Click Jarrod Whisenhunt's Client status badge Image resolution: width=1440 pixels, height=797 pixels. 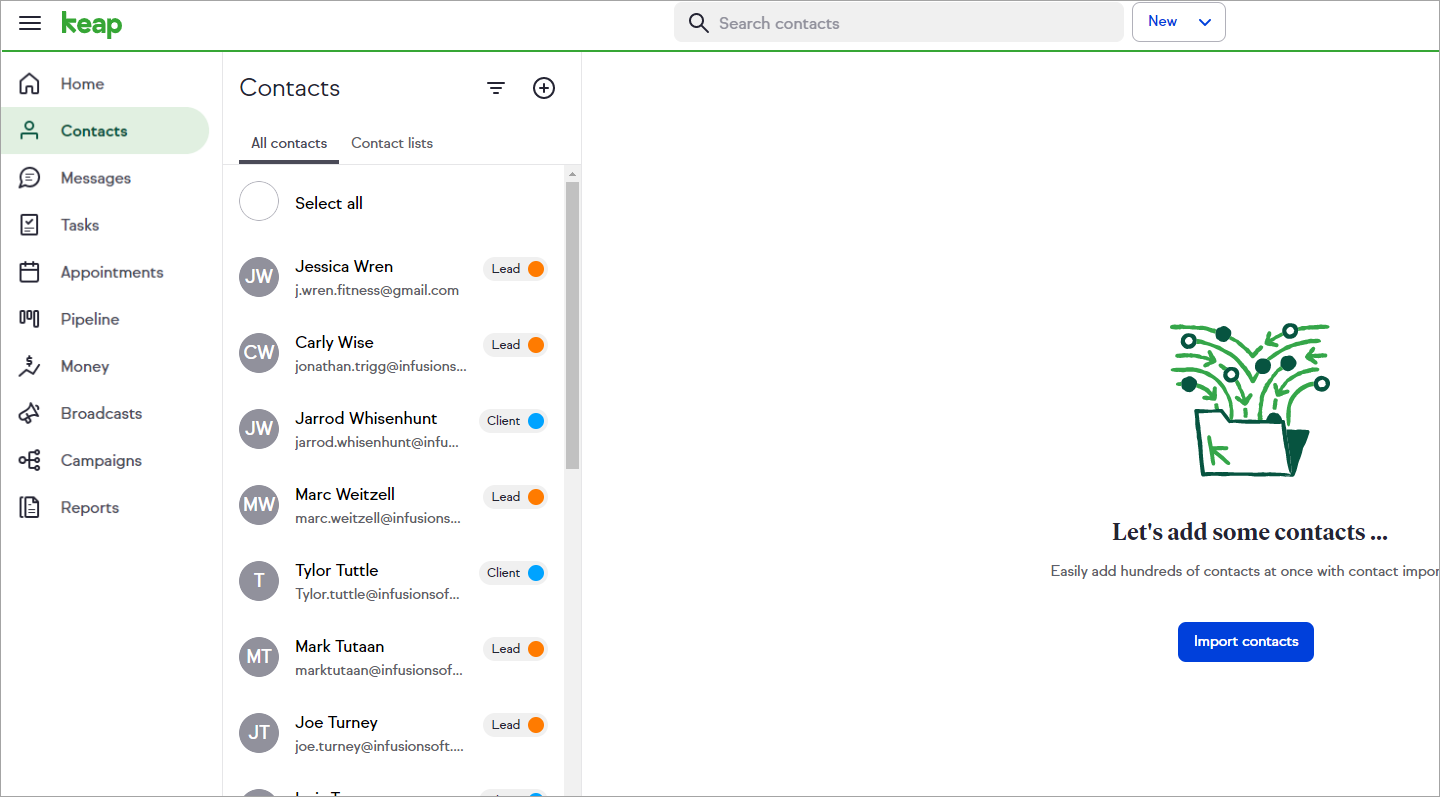[x=513, y=421]
